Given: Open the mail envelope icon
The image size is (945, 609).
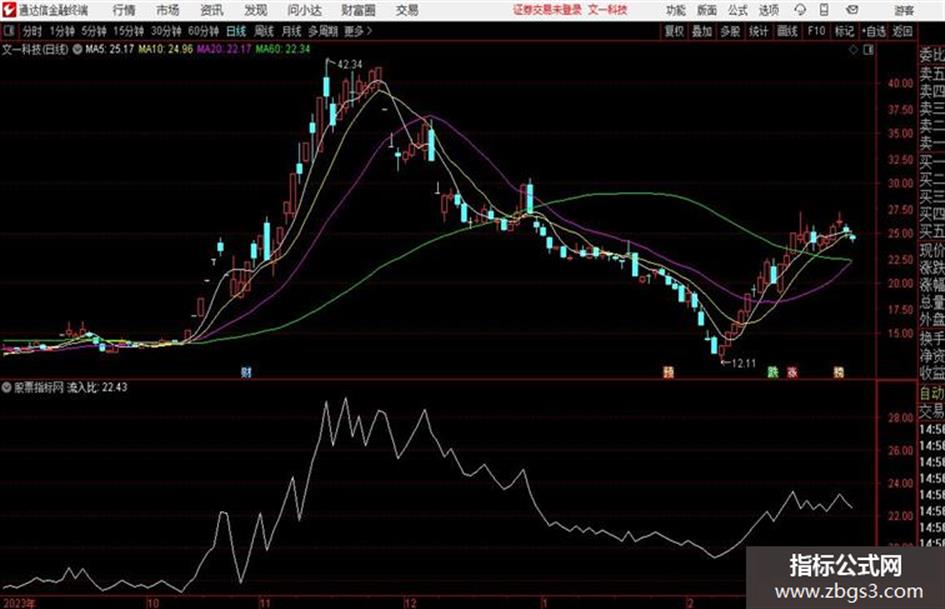Looking at the screenshot, I should (852, 10).
